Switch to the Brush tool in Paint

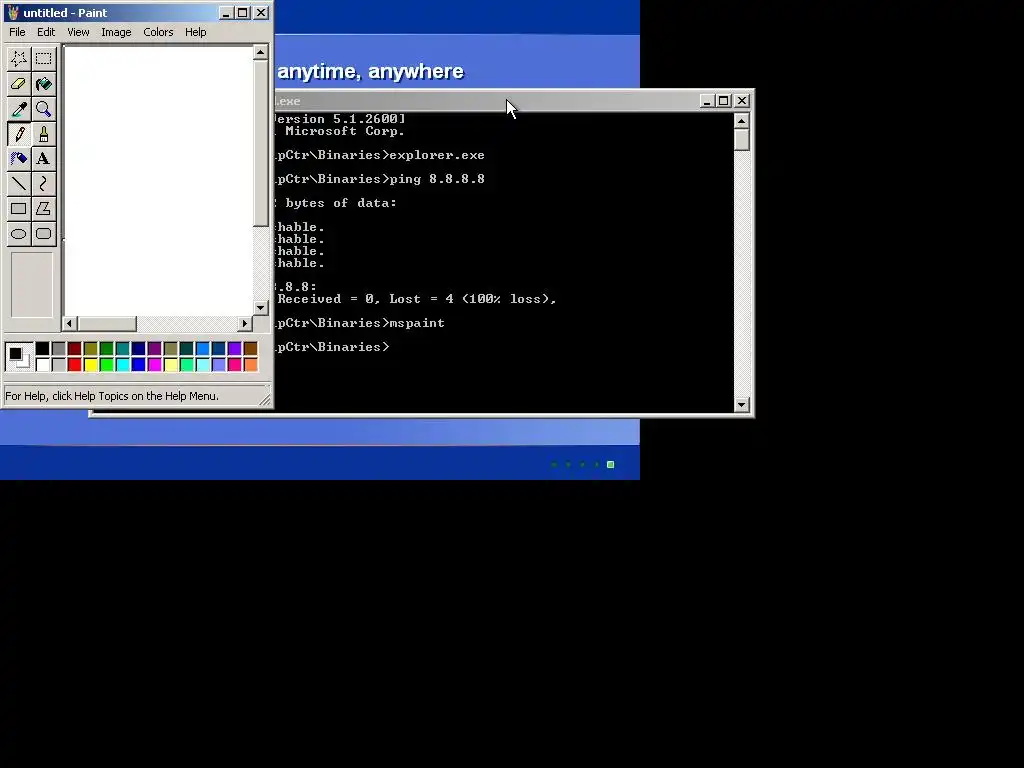click(x=44, y=134)
